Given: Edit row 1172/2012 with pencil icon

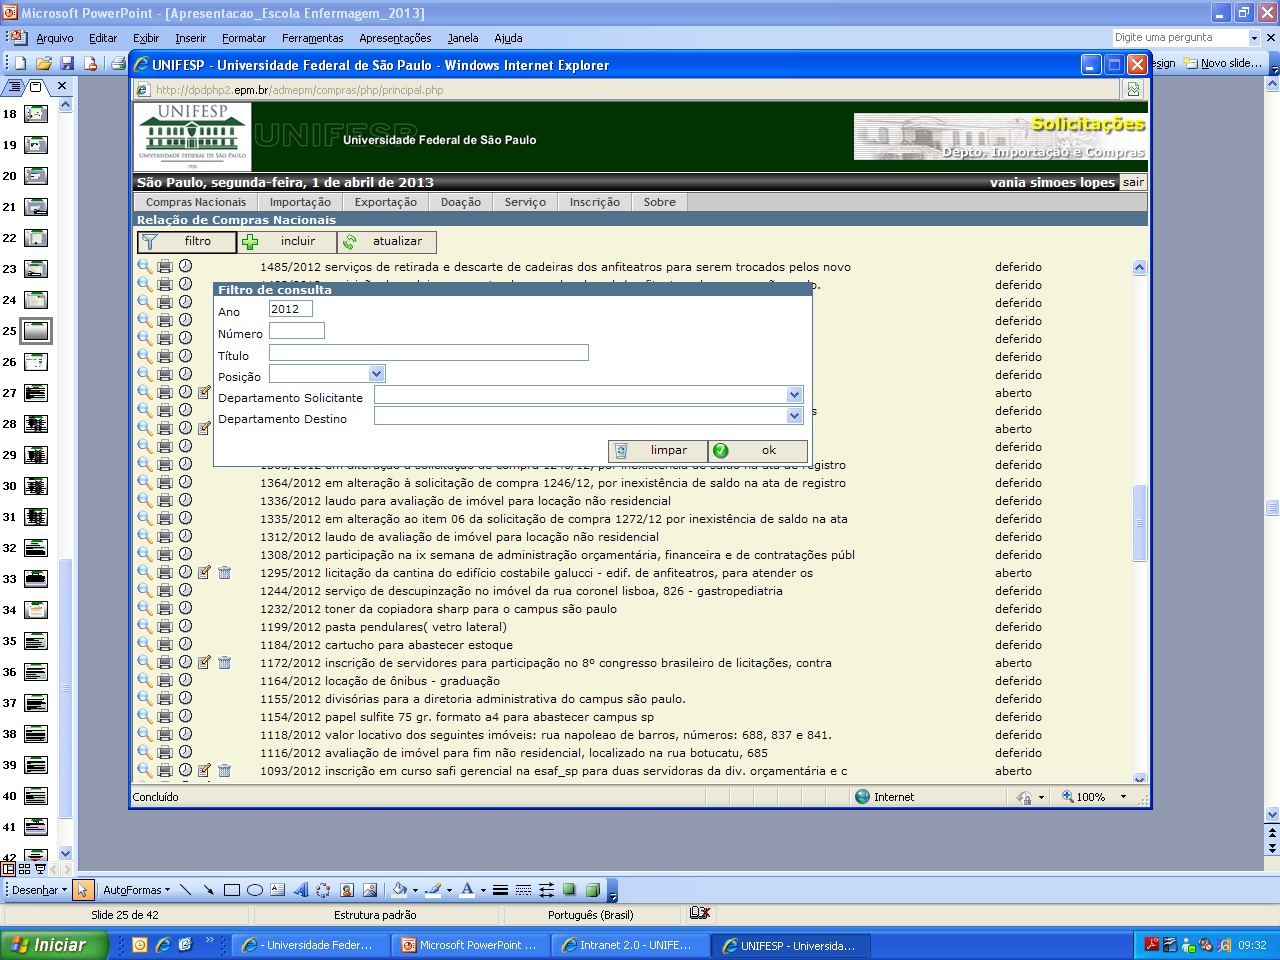Looking at the screenshot, I should [x=204, y=662].
